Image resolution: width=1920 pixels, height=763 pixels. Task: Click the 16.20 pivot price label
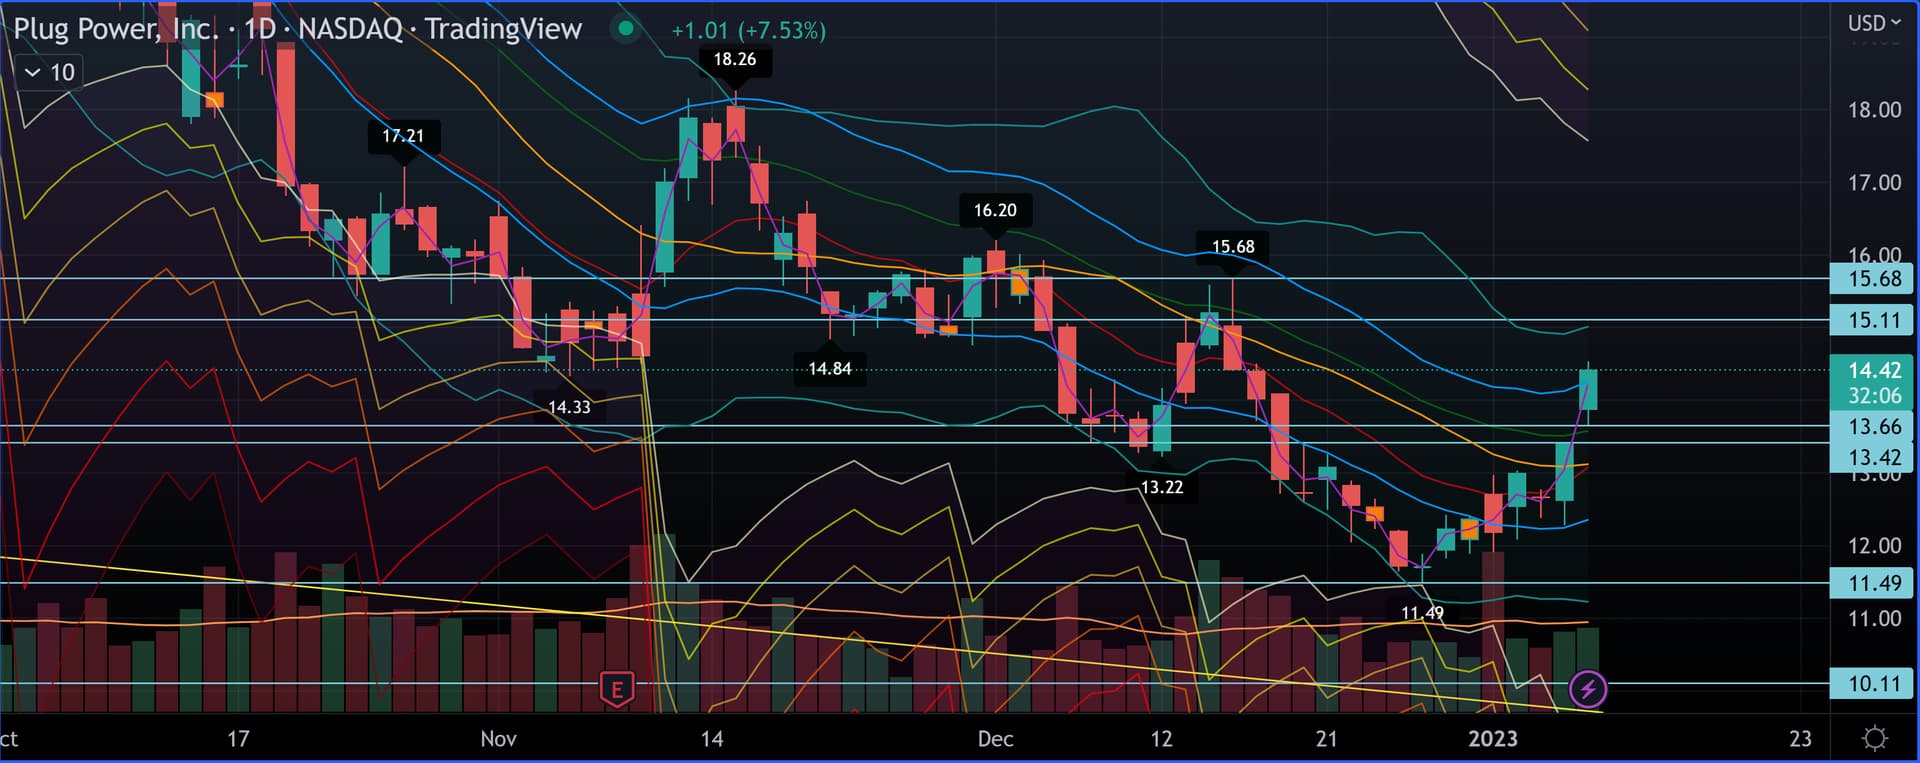point(994,210)
